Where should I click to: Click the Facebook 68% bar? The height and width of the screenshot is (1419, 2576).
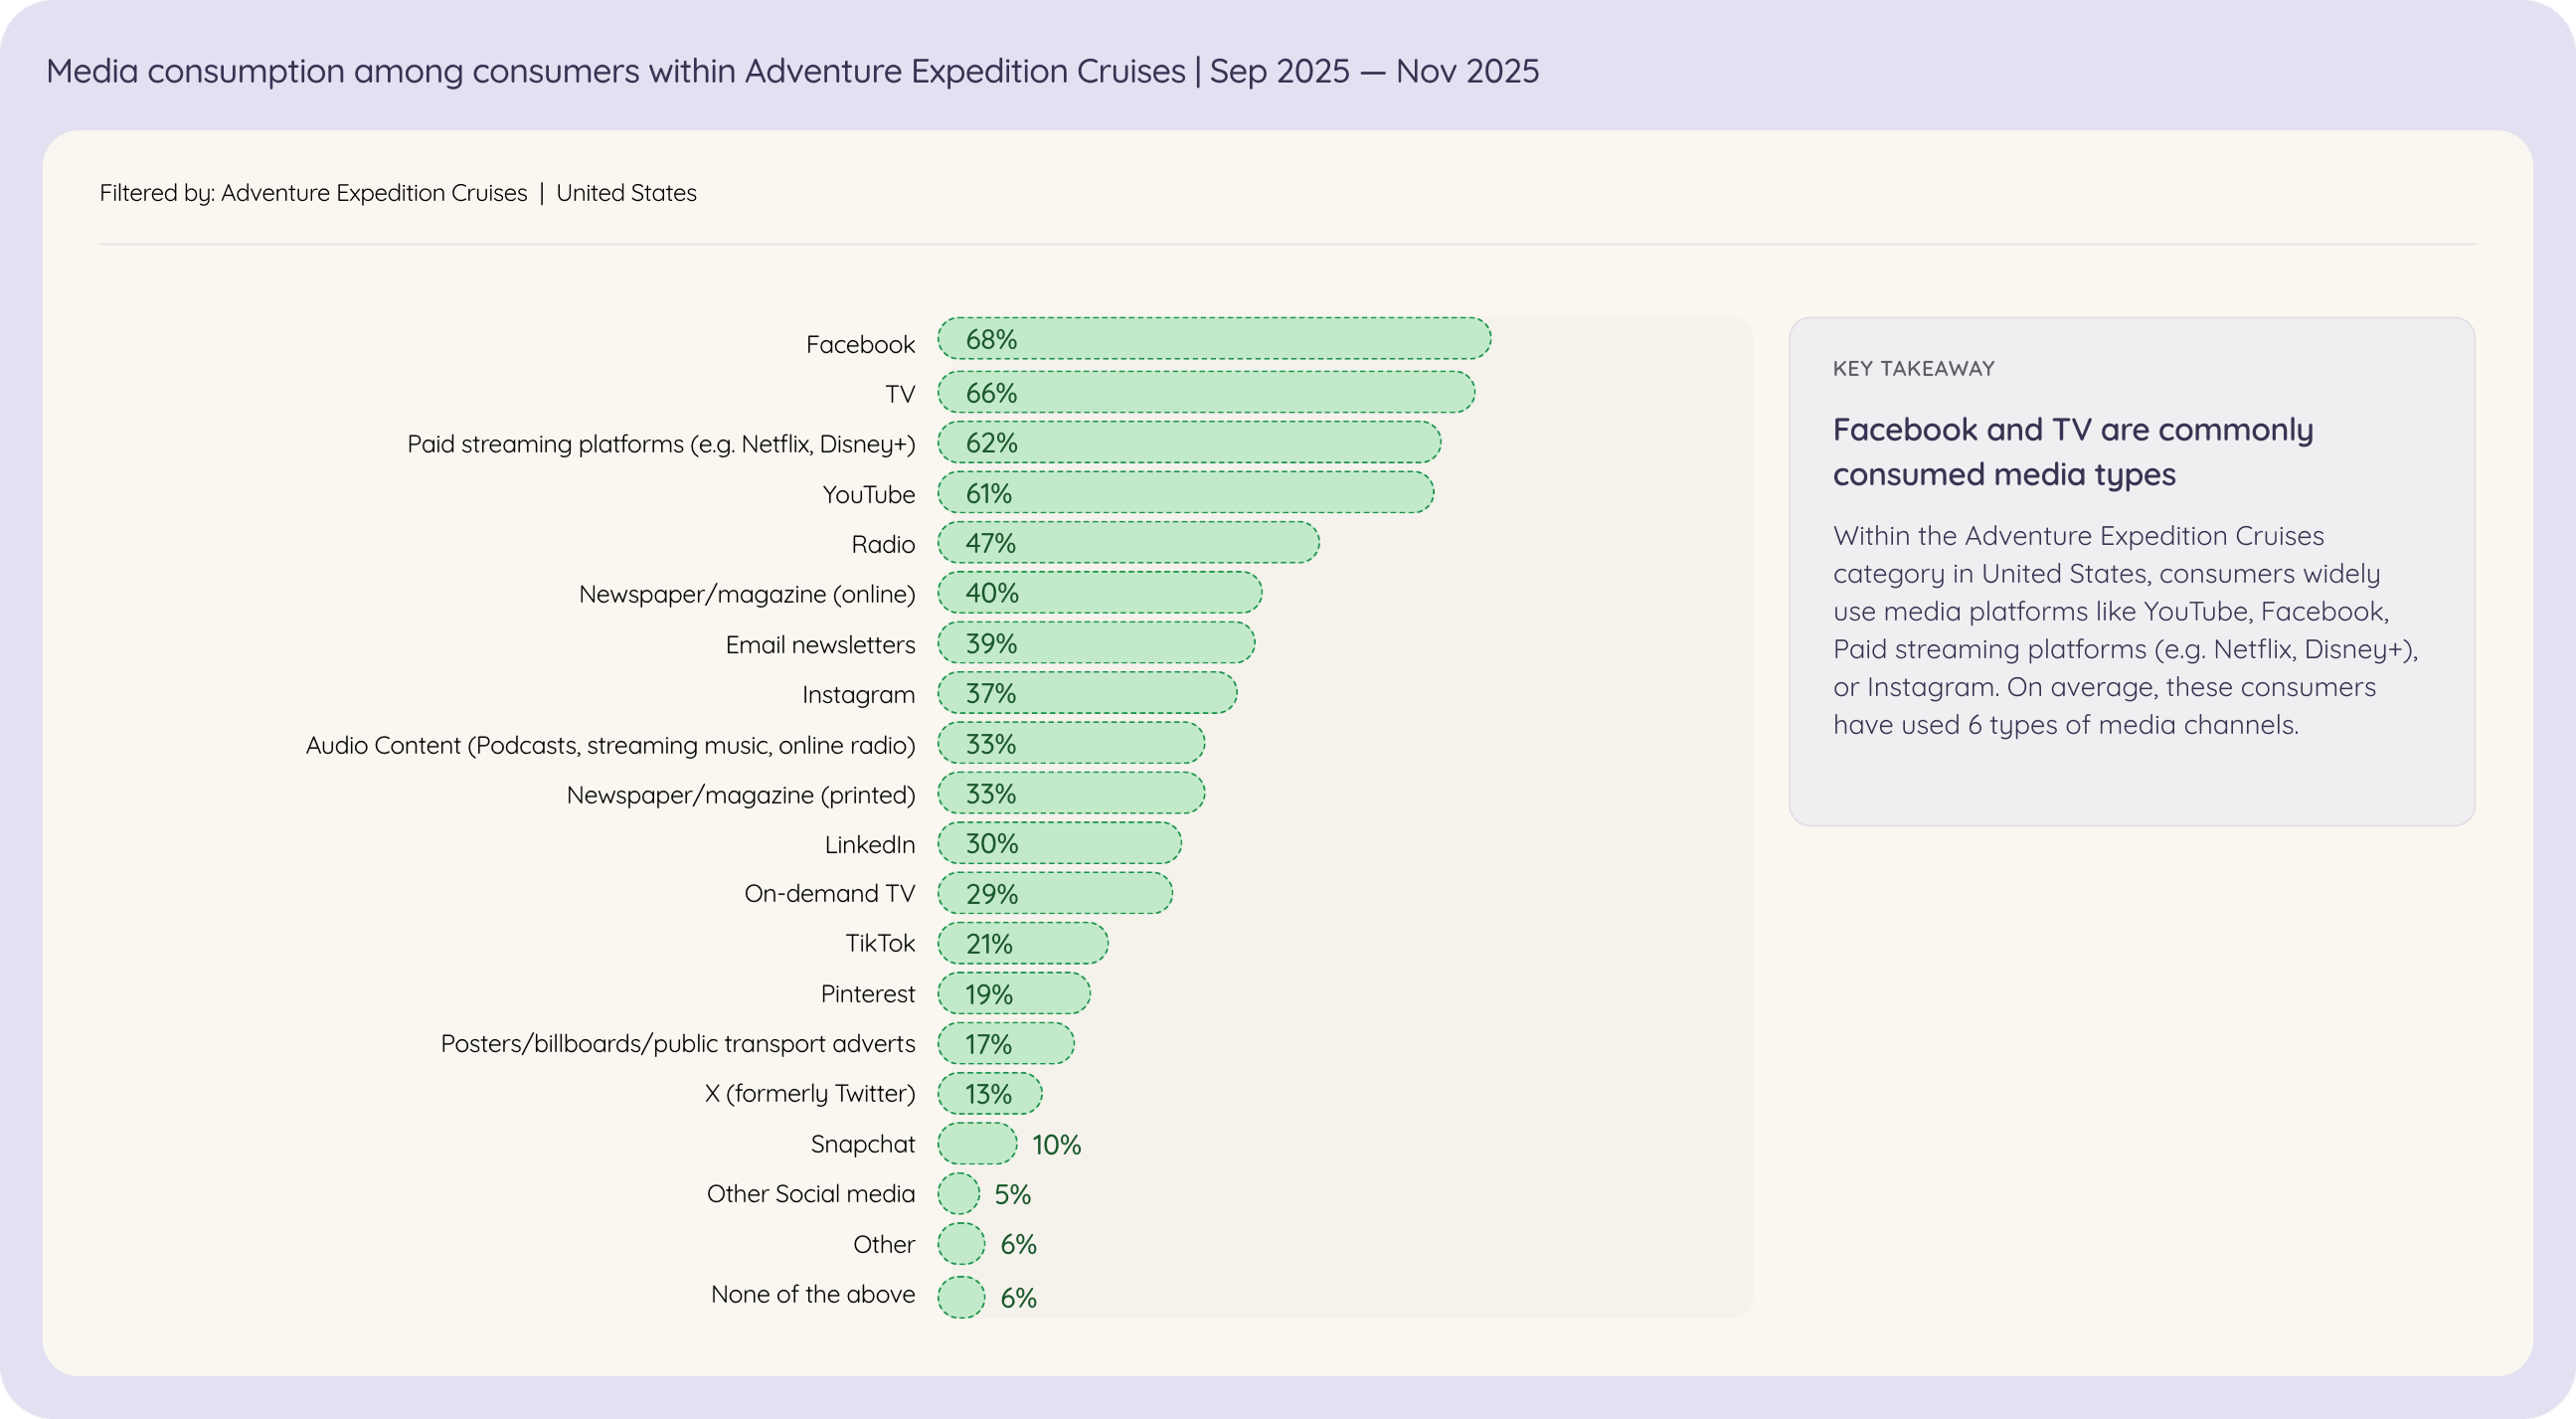click(1213, 339)
